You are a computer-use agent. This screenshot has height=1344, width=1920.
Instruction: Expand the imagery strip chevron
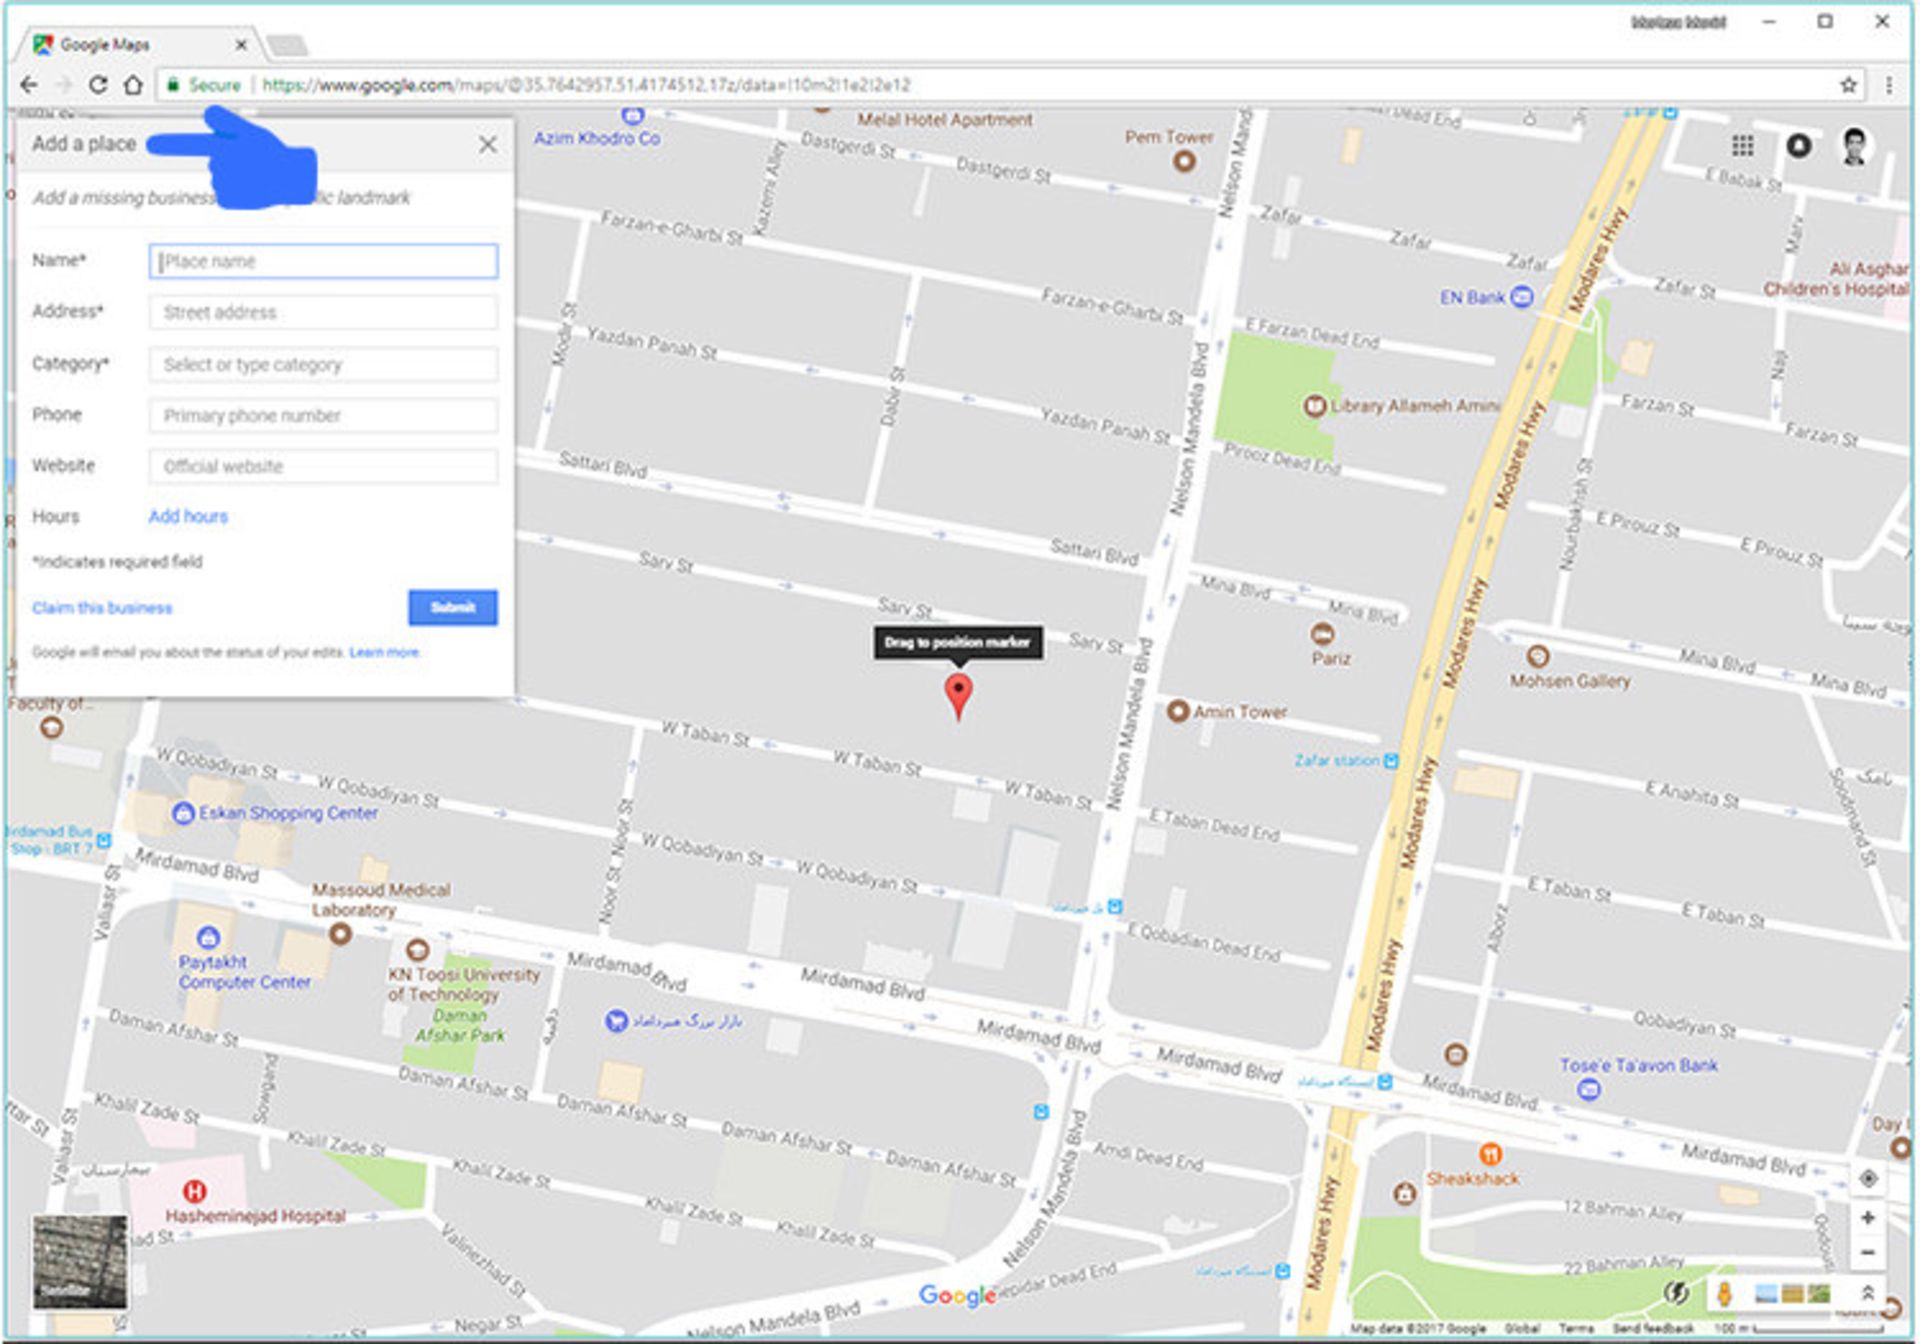[x=1866, y=1292]
